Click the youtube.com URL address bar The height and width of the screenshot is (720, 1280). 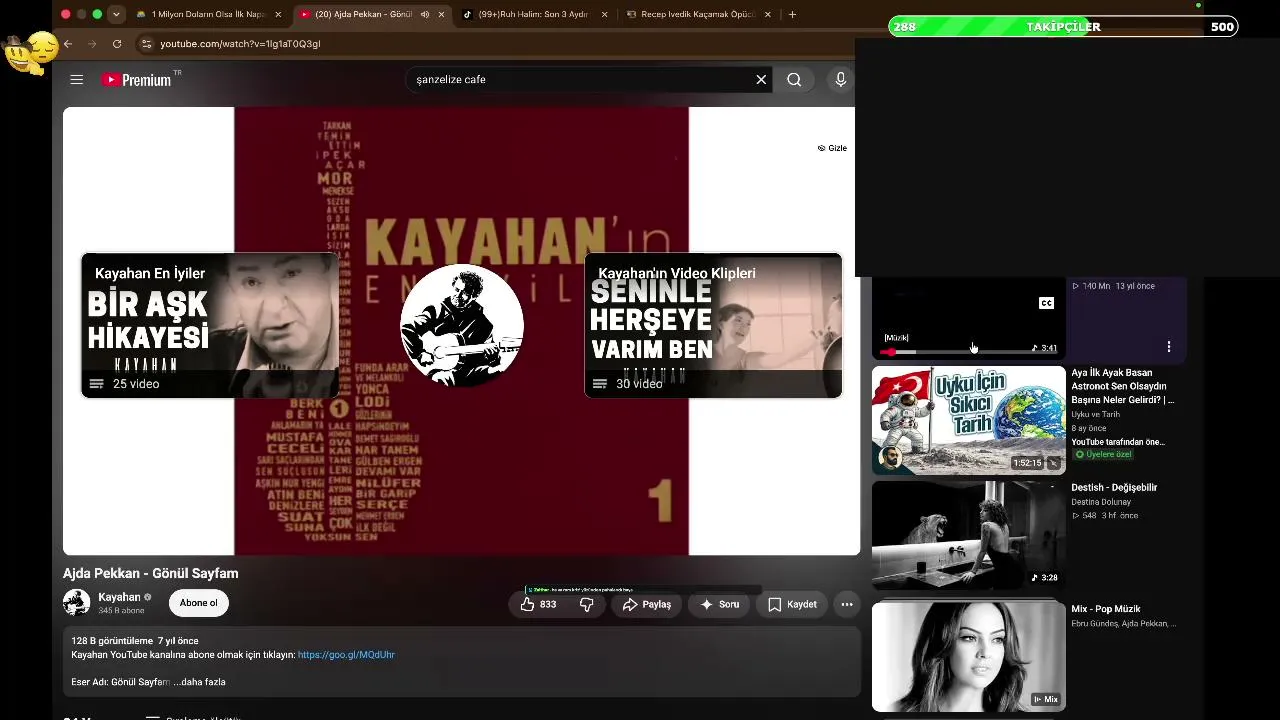pyautogui.click(x=240, y=44)
